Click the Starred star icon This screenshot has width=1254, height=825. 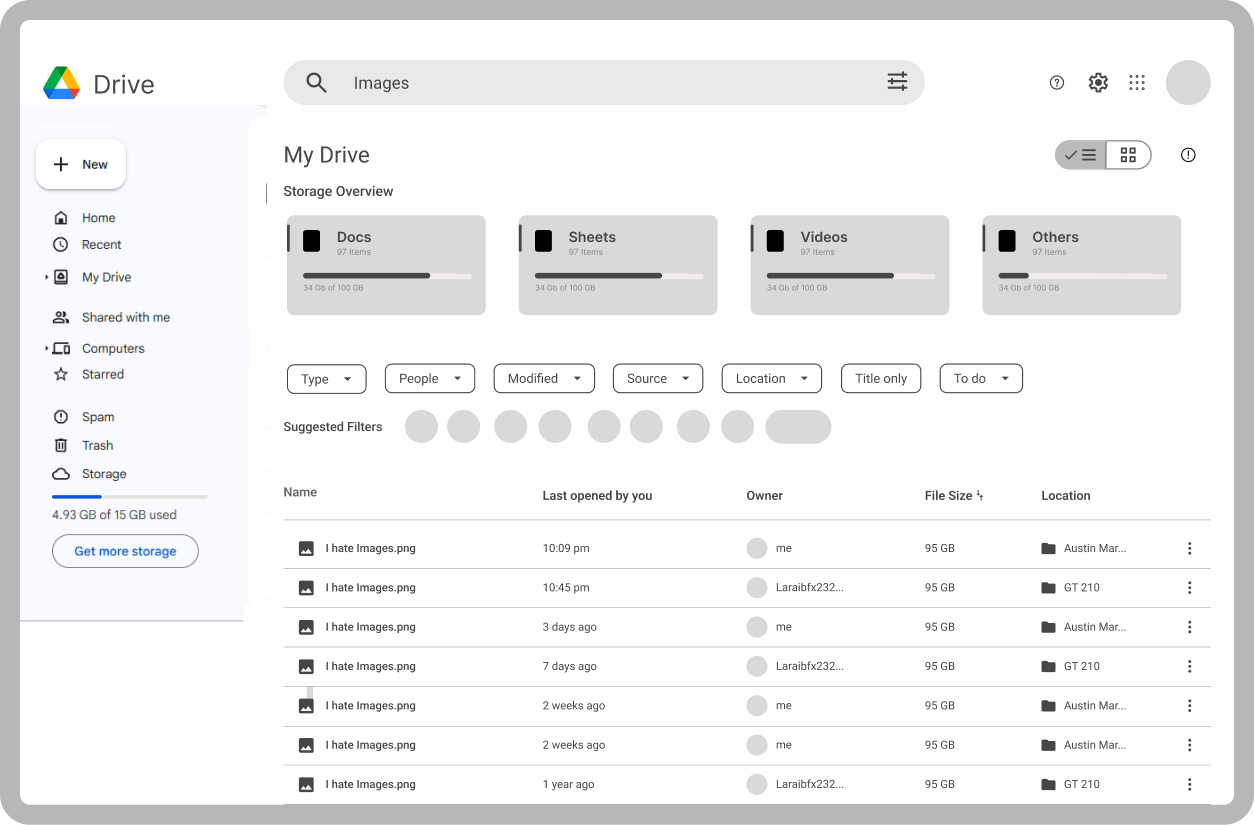pyautogui.click(x=61, y=374)
